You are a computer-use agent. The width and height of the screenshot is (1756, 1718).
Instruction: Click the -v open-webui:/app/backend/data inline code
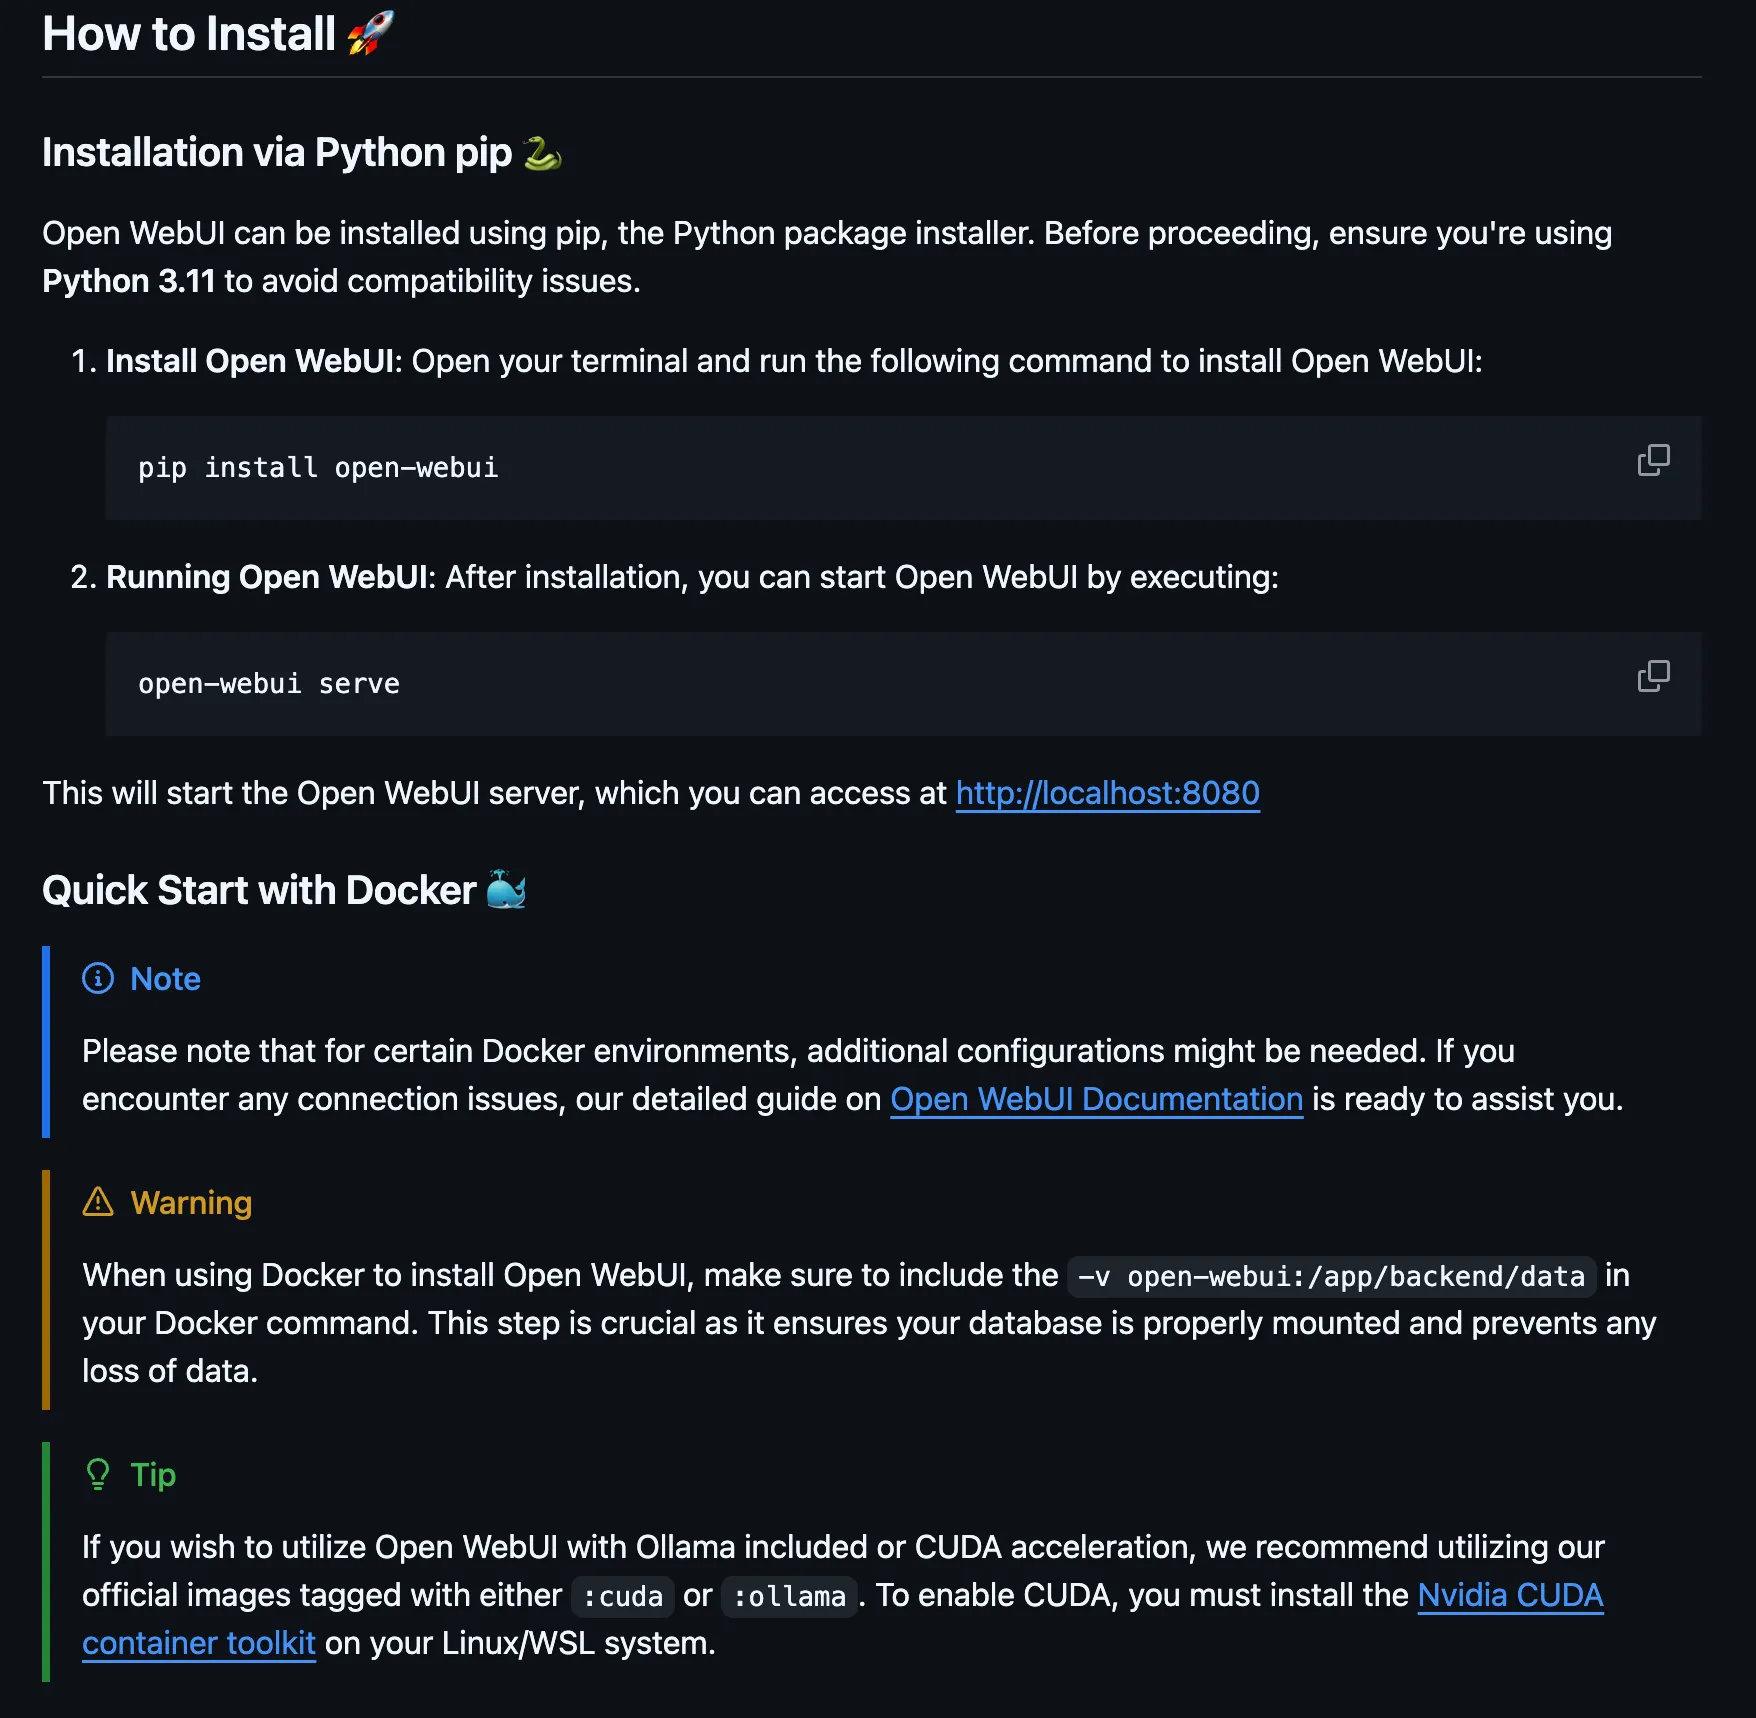pyautogui.click(x=1331, y=1276)
